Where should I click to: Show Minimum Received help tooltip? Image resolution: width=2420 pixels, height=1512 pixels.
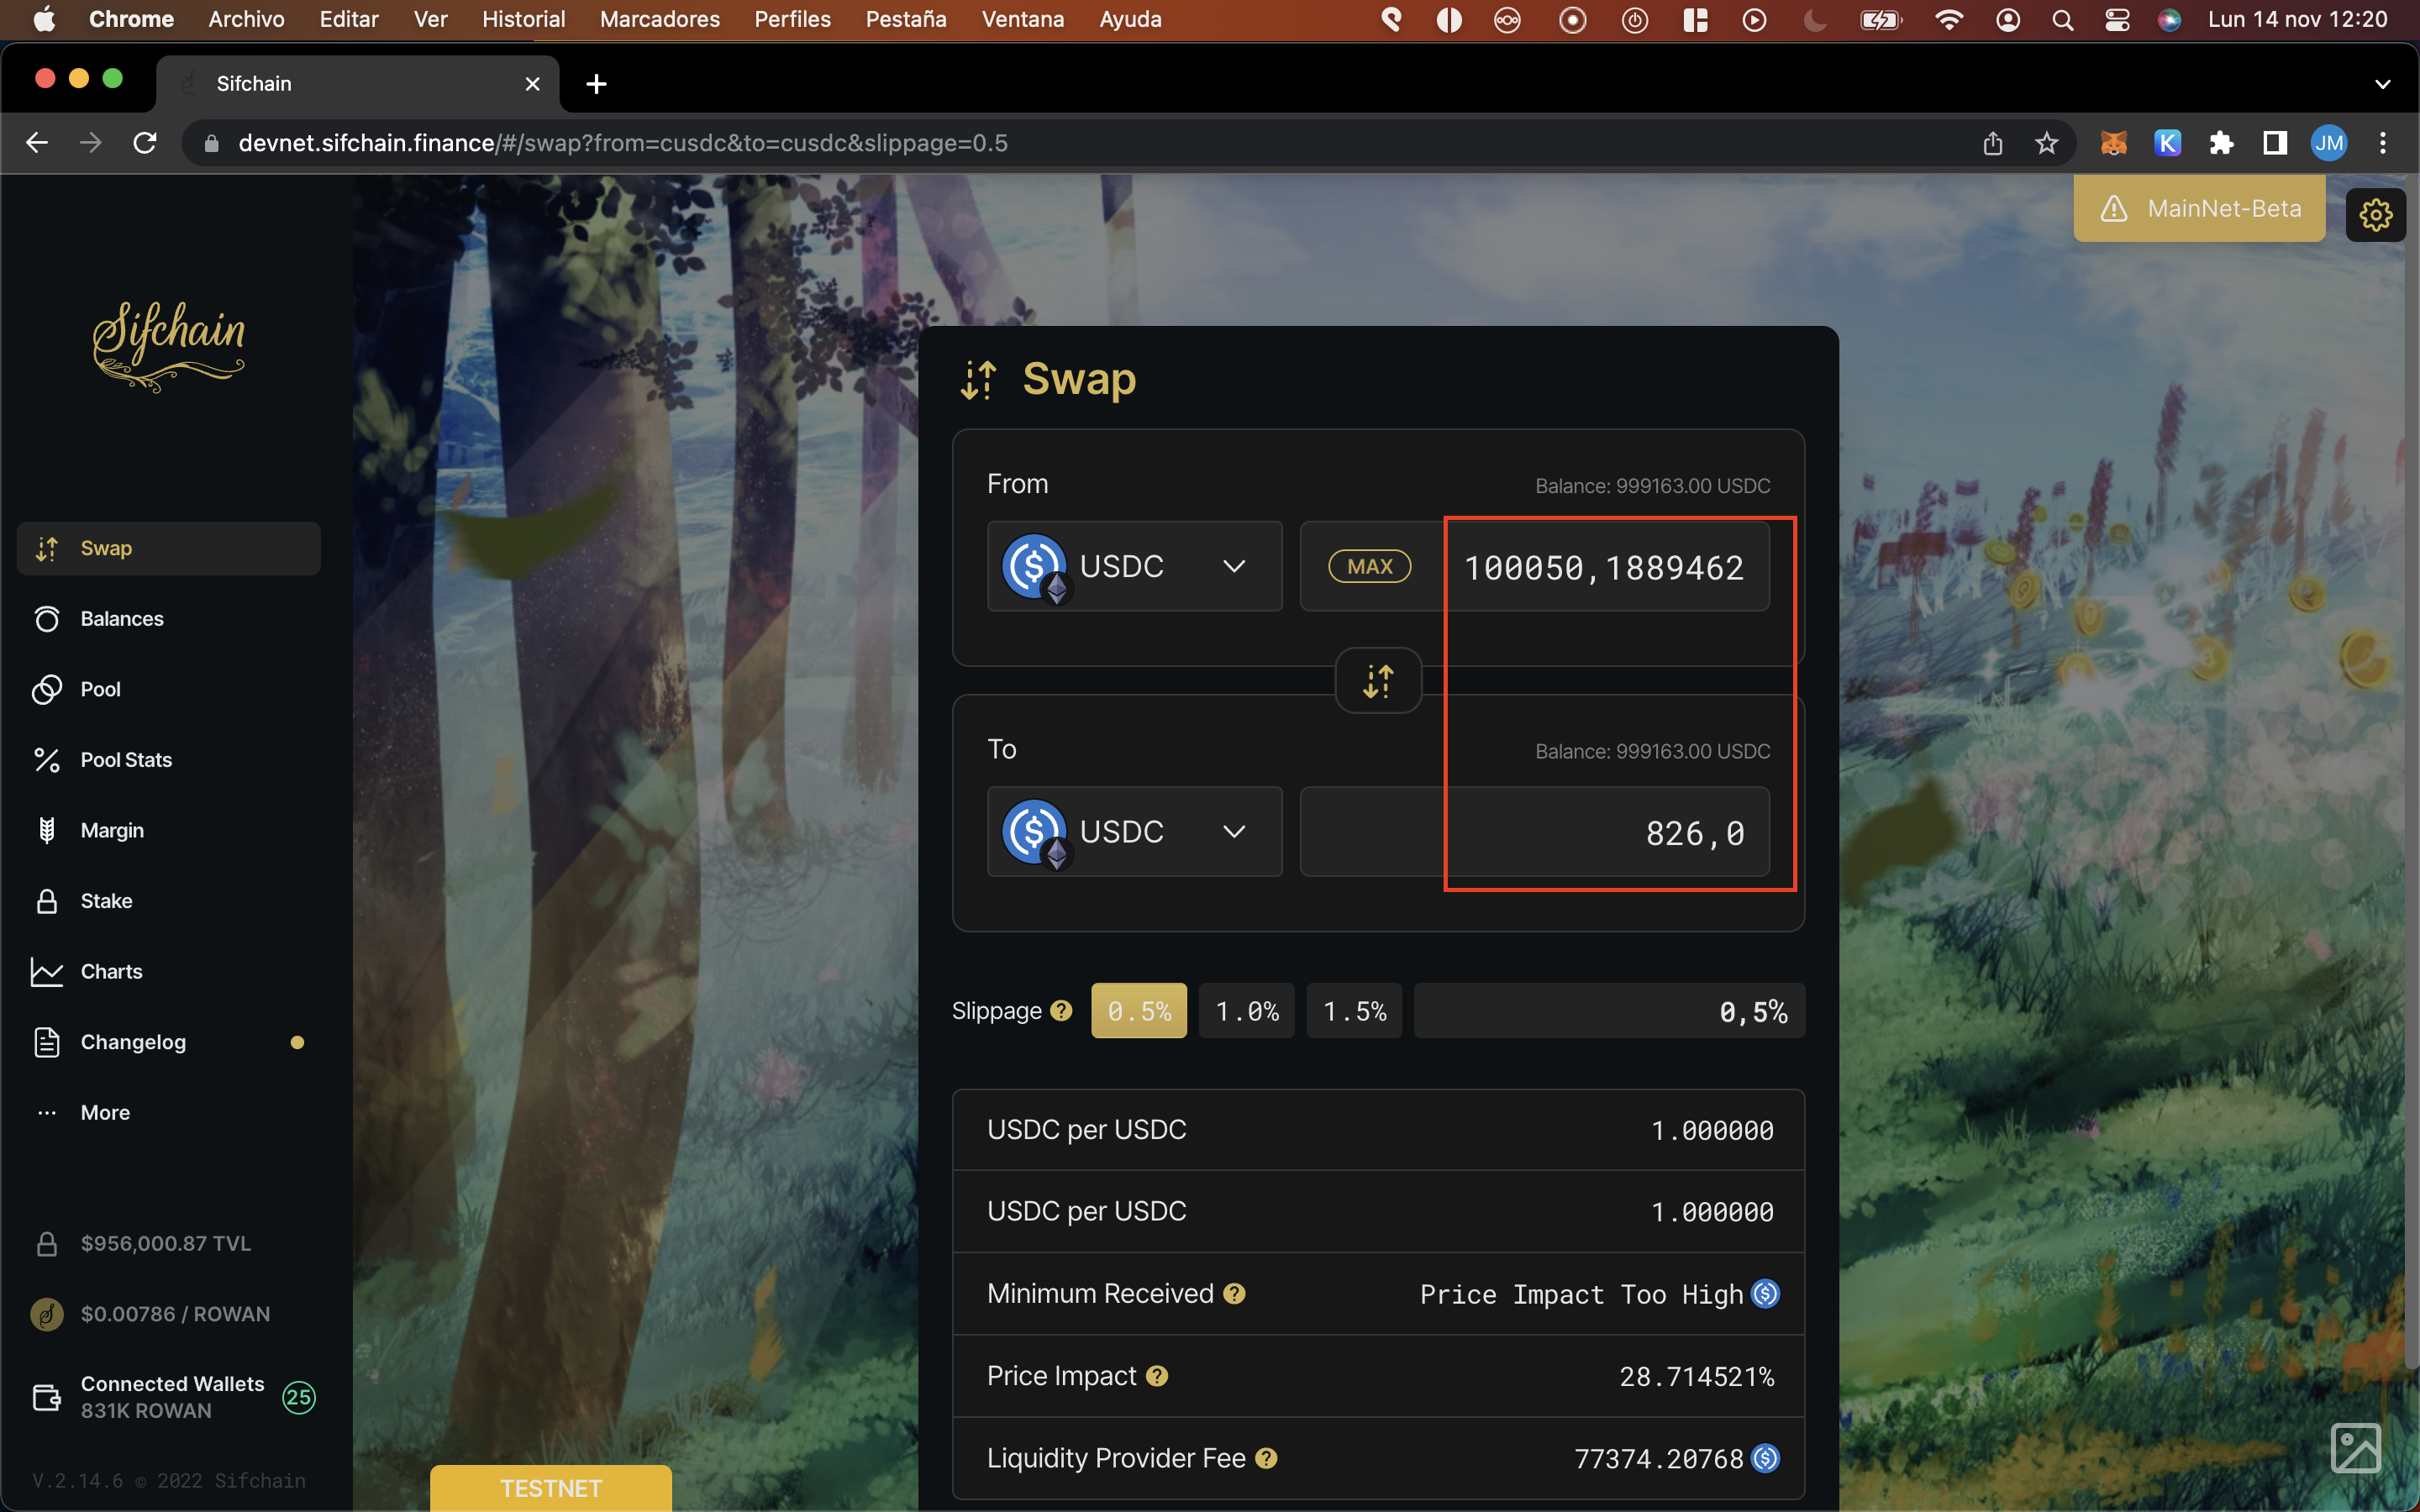pos(1234,1294)
